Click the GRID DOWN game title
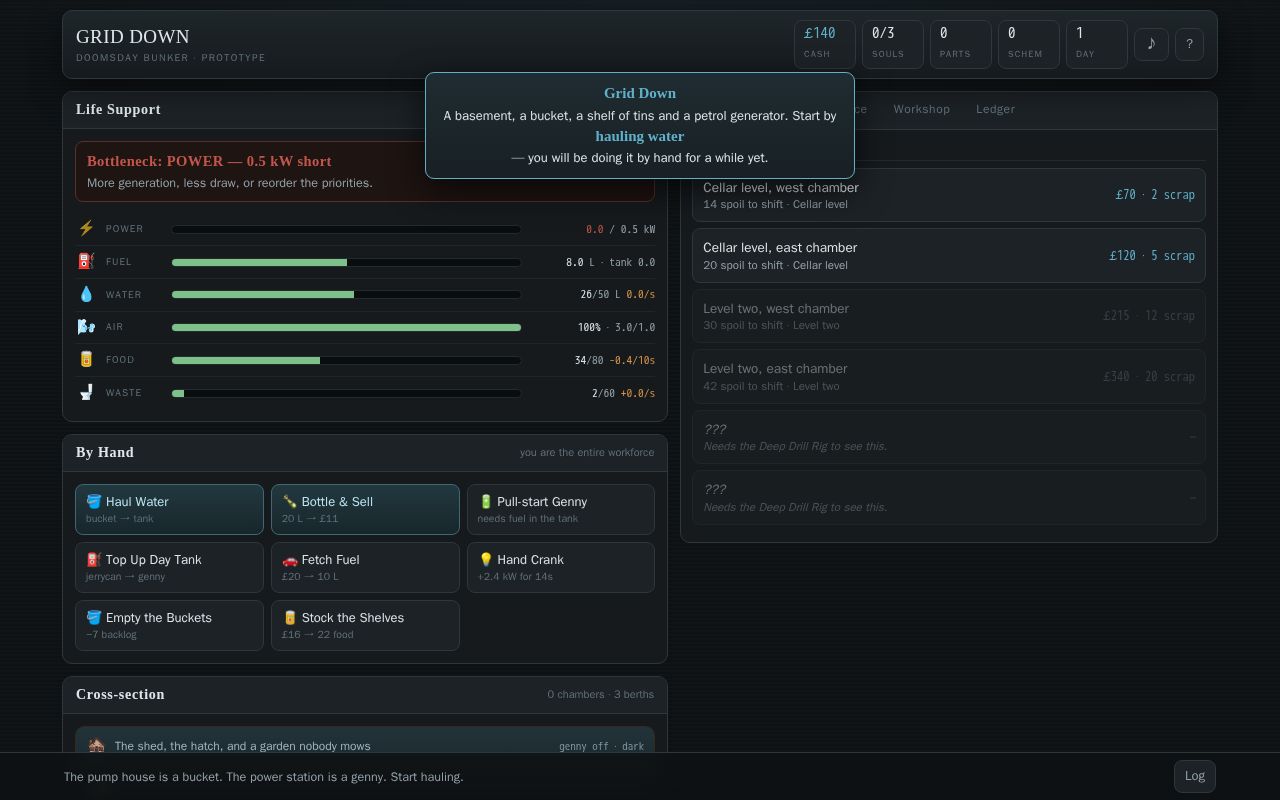 (x=133, y=36)
